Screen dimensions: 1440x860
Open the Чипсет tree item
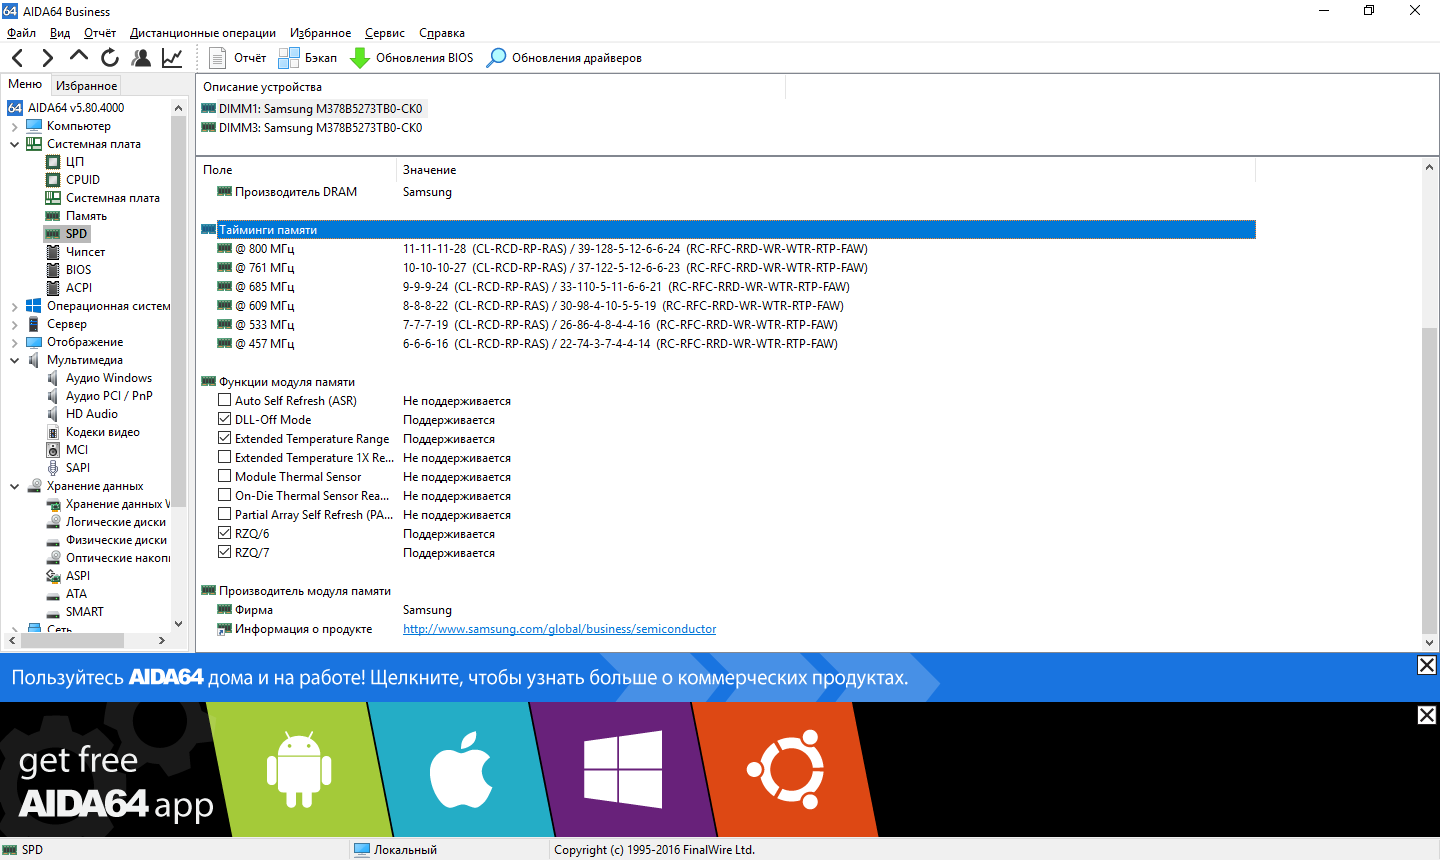click(x=85, y=252)
